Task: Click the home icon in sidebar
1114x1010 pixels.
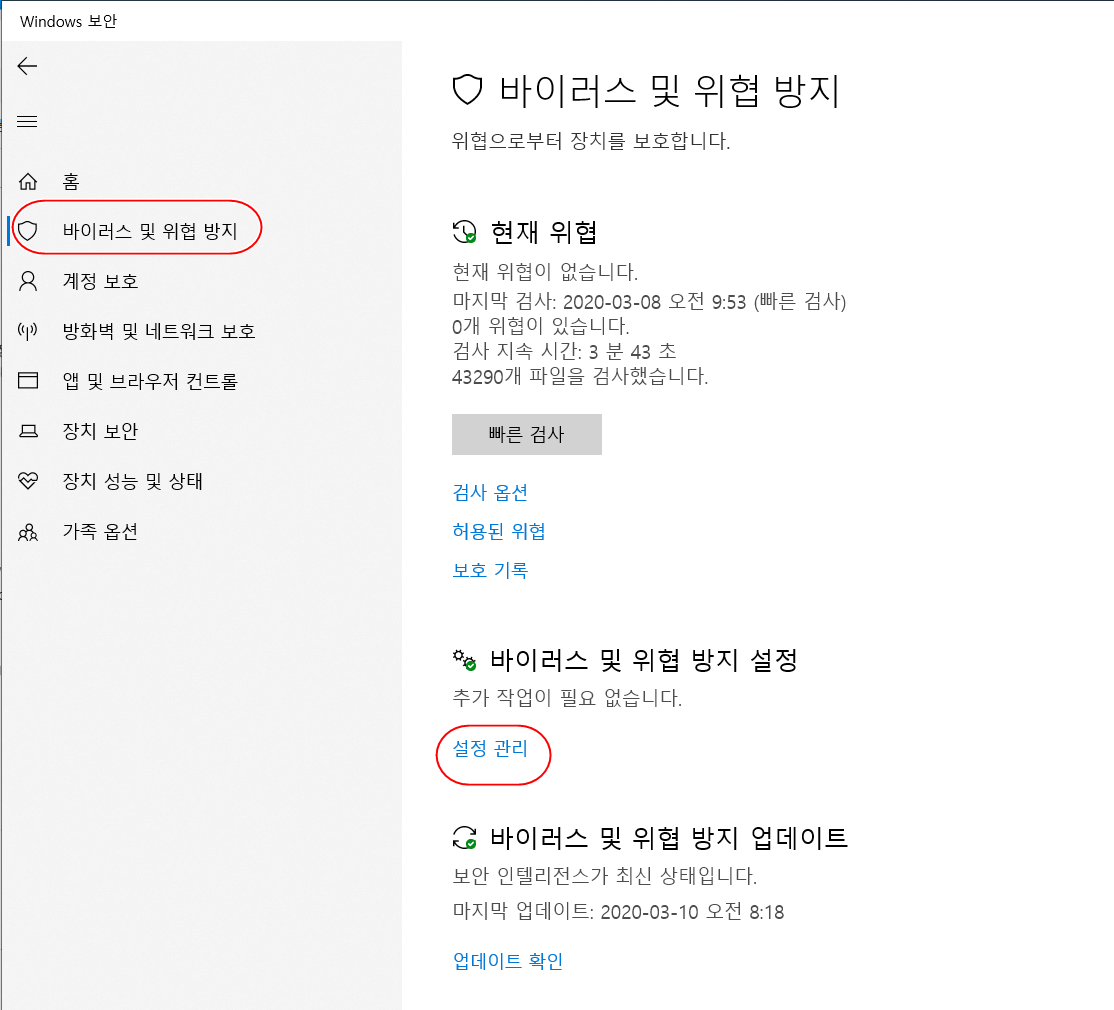Action: point(28,182)
